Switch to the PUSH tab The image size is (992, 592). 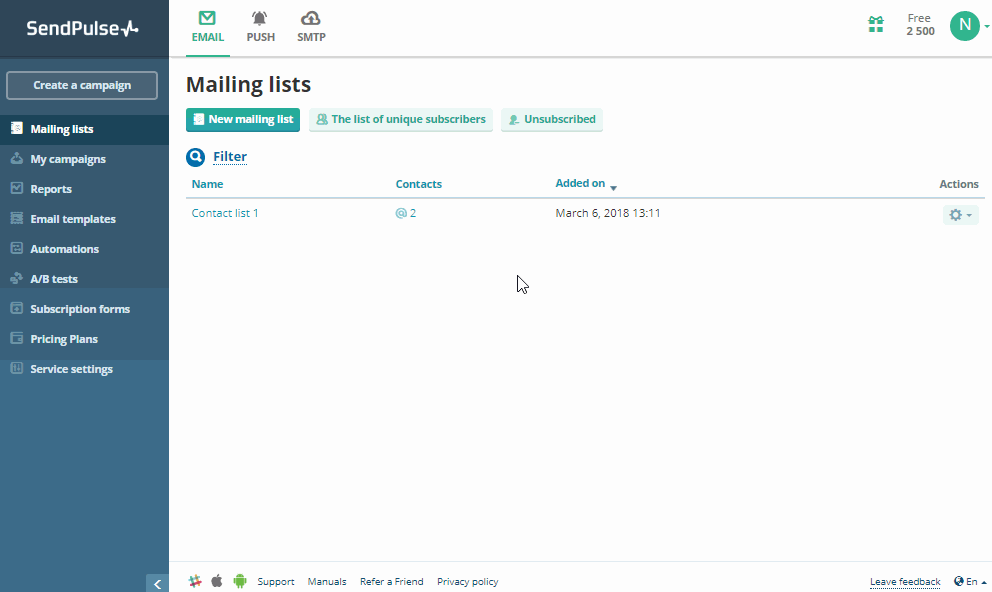260,26
